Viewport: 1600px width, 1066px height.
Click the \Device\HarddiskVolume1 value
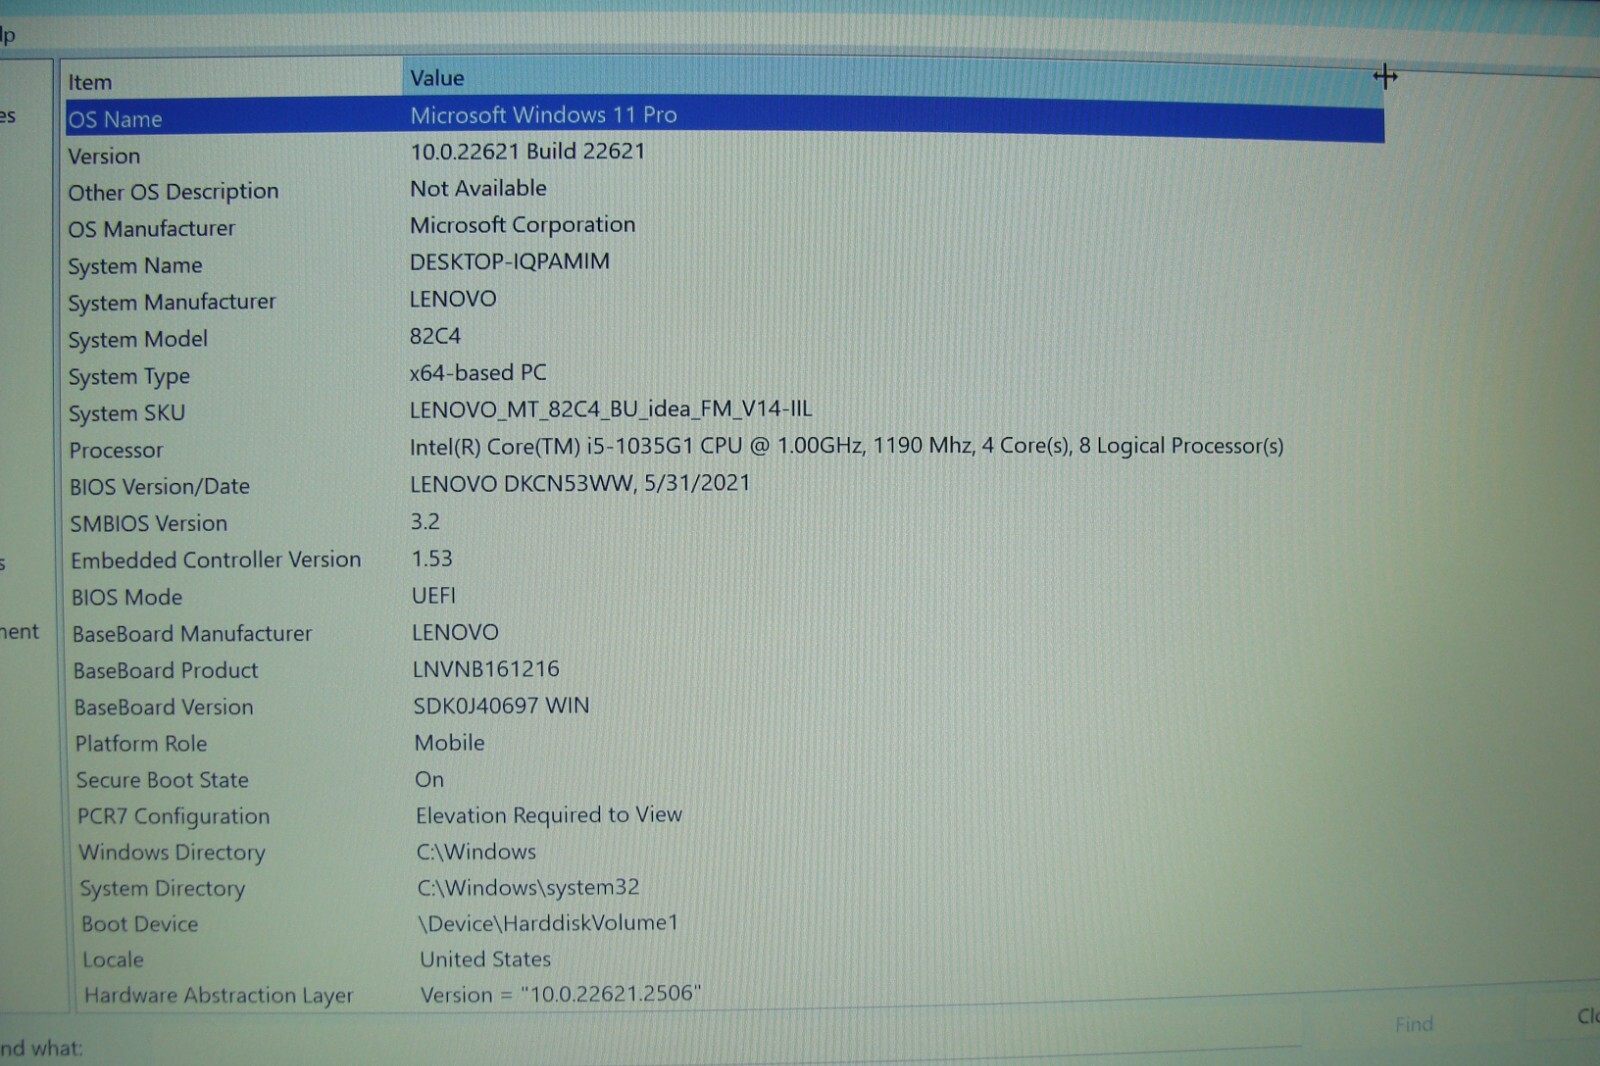(548, 922)
